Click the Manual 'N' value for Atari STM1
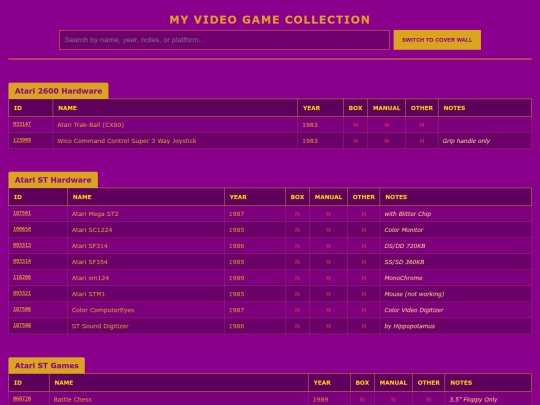The image size is (540, 405). pyautogui.click(x=328, y=294)
